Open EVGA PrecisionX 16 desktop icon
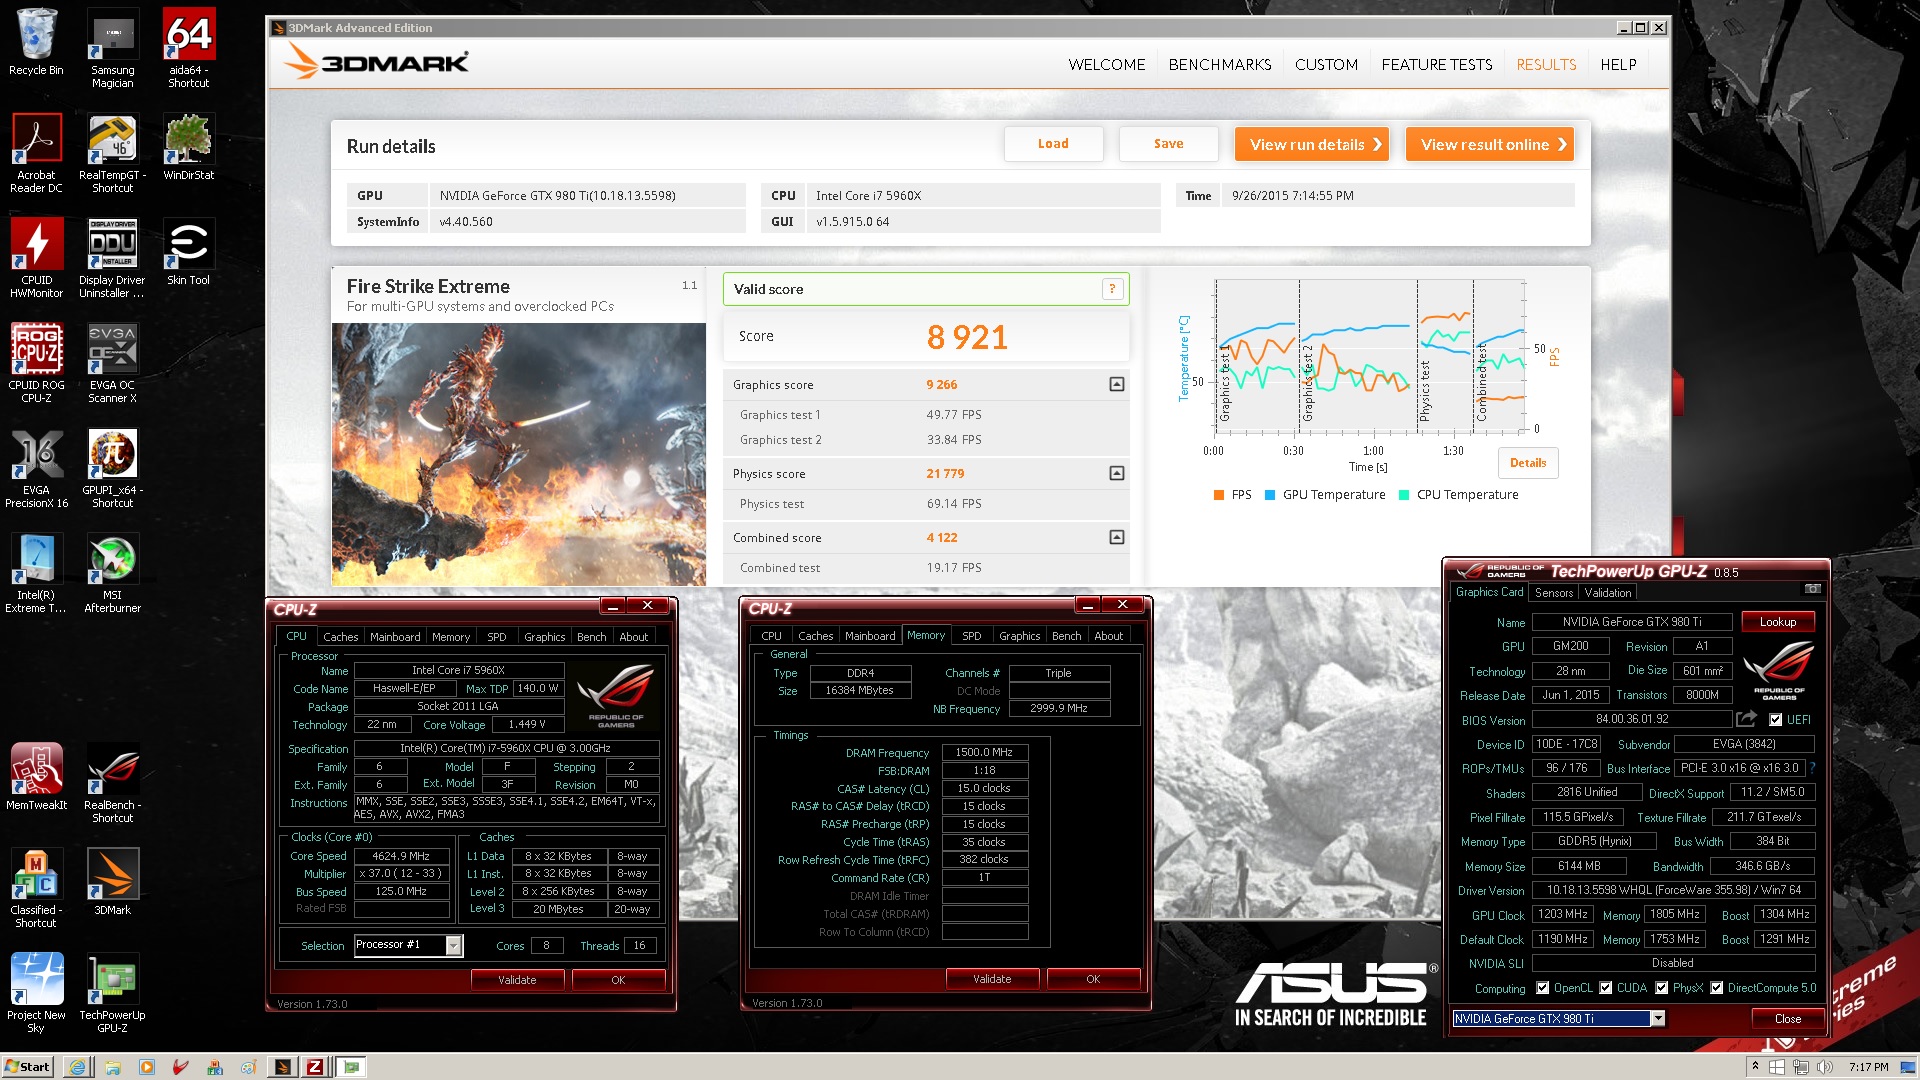The width and height of the screenshot is (1920, 1080). 36,468
